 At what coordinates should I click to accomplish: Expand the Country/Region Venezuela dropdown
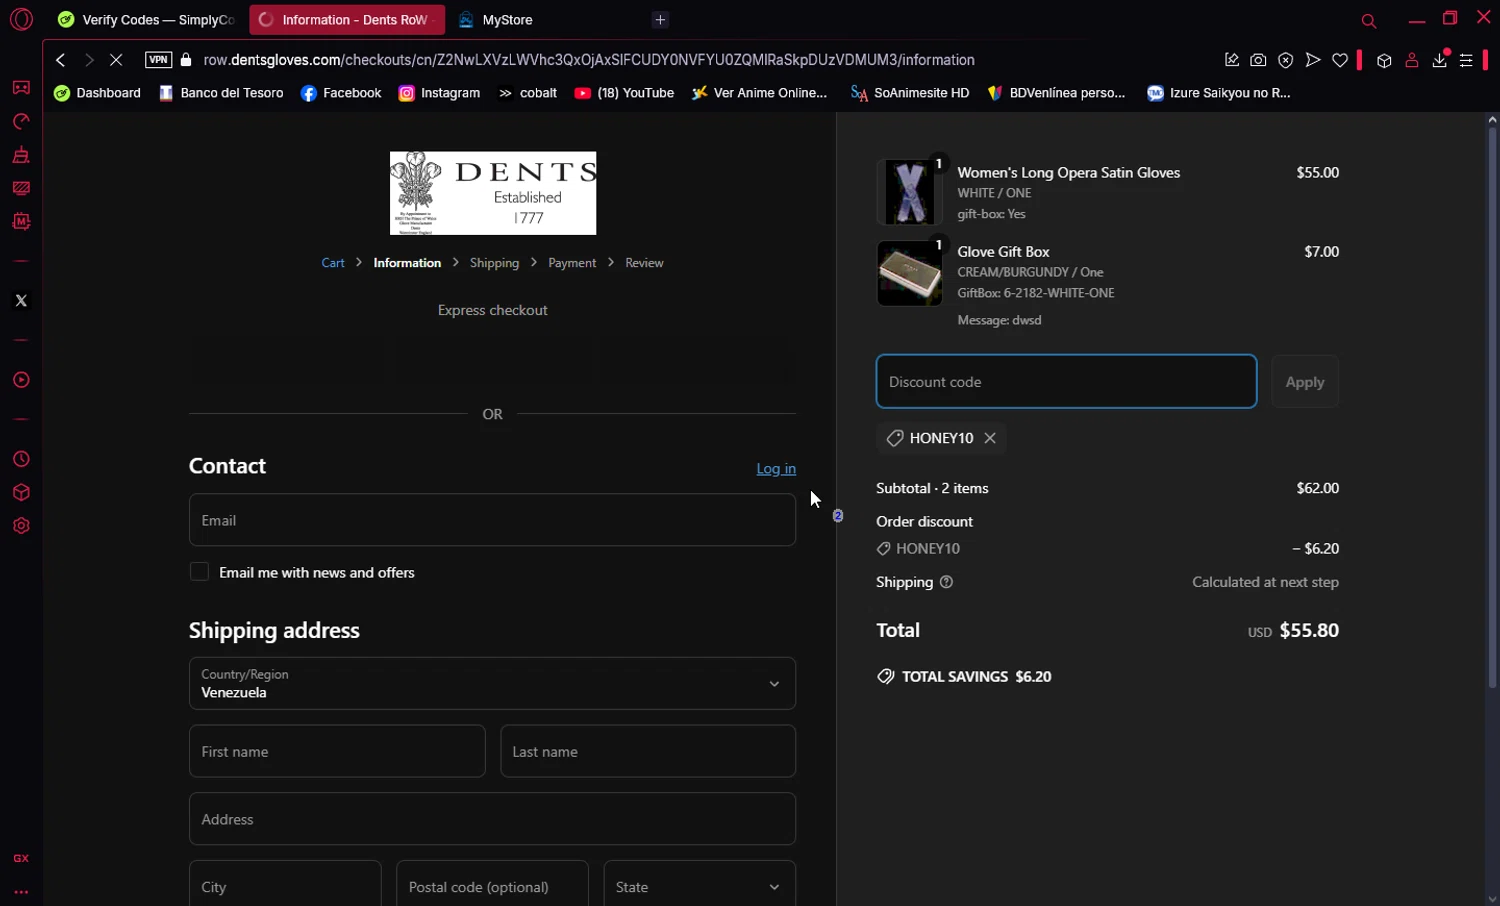tap(492, 684)
